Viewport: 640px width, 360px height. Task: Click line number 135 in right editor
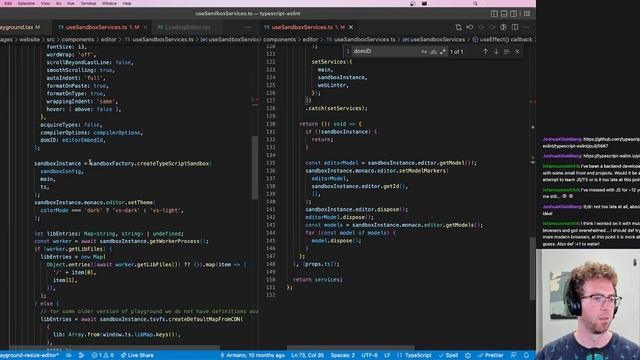[271, 163]
